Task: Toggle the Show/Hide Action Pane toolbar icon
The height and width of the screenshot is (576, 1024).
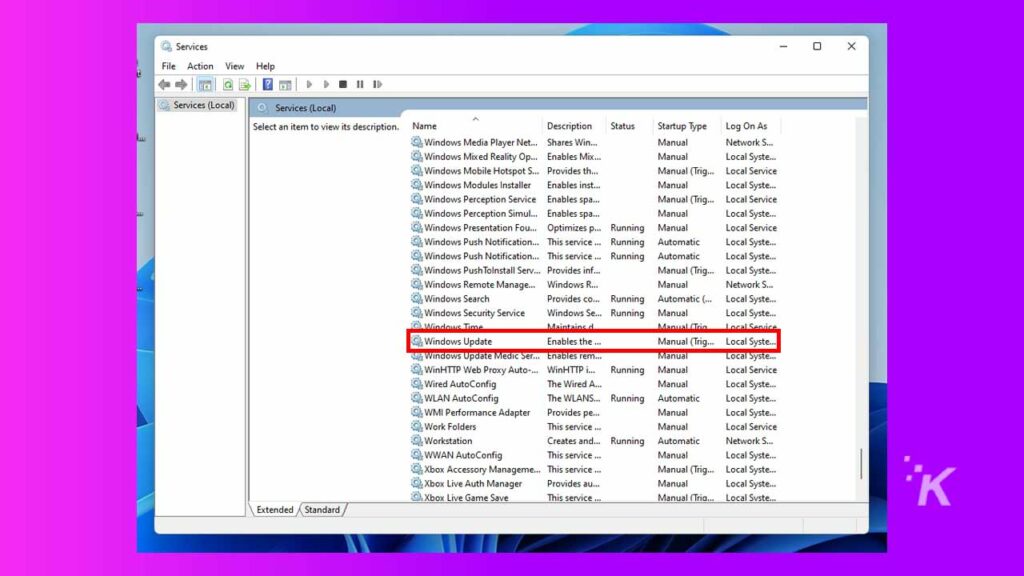Action: click(285, 84)
